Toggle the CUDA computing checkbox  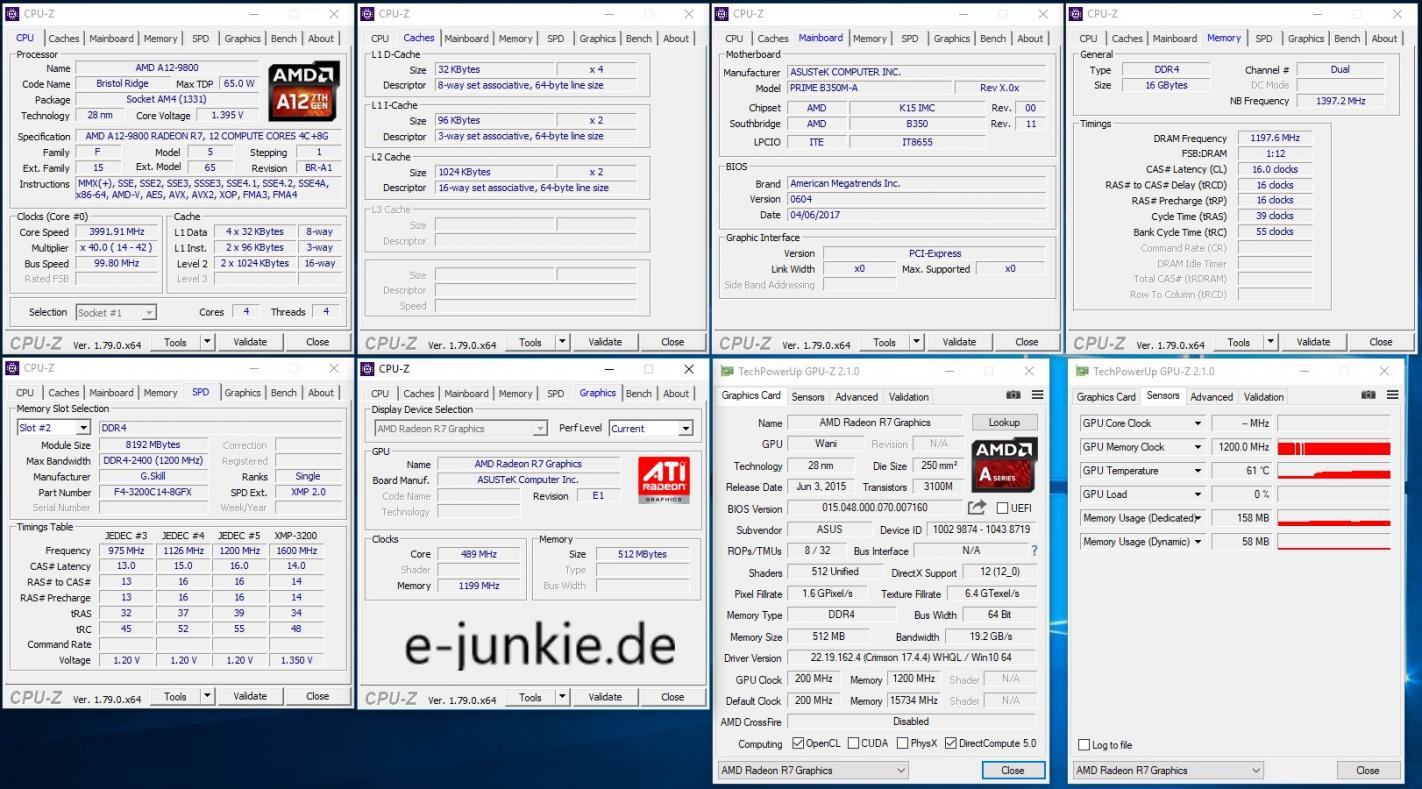[x=852, y=743]
